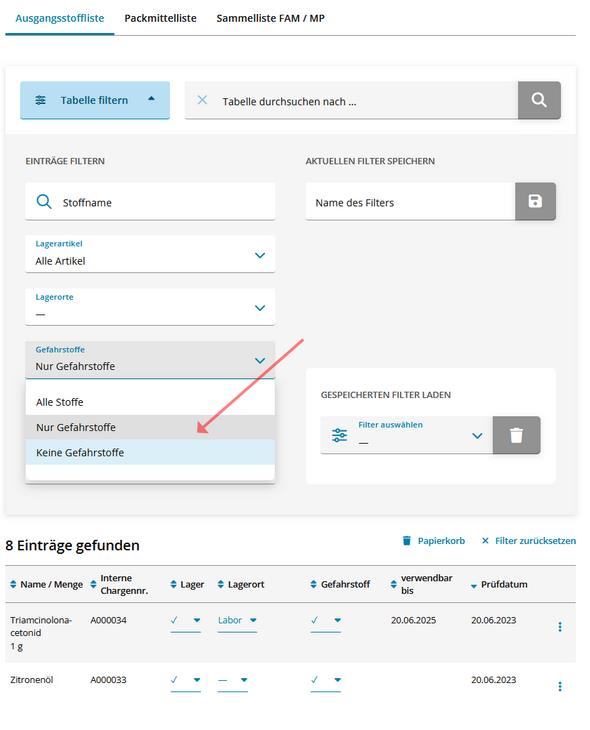Sort table by Prüfdatum column

[x=499, y=584]
